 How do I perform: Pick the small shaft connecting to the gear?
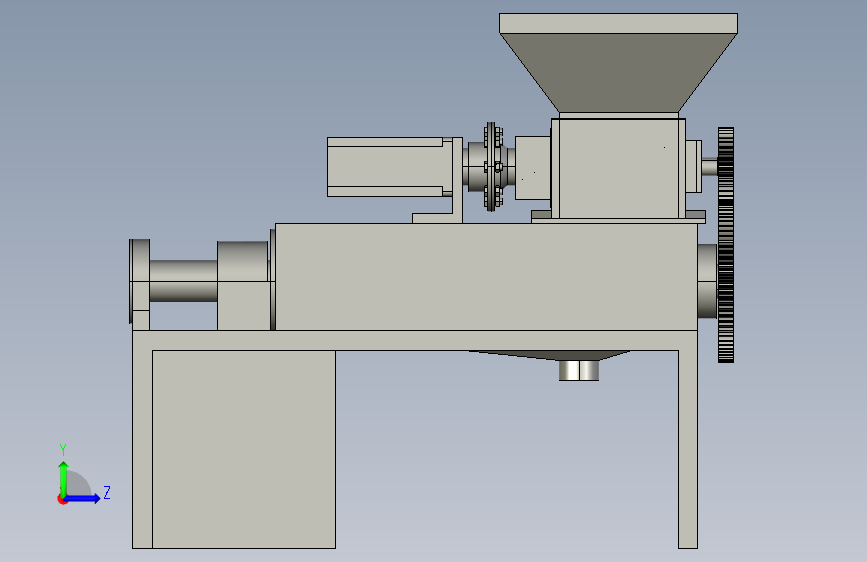[710, 166]
